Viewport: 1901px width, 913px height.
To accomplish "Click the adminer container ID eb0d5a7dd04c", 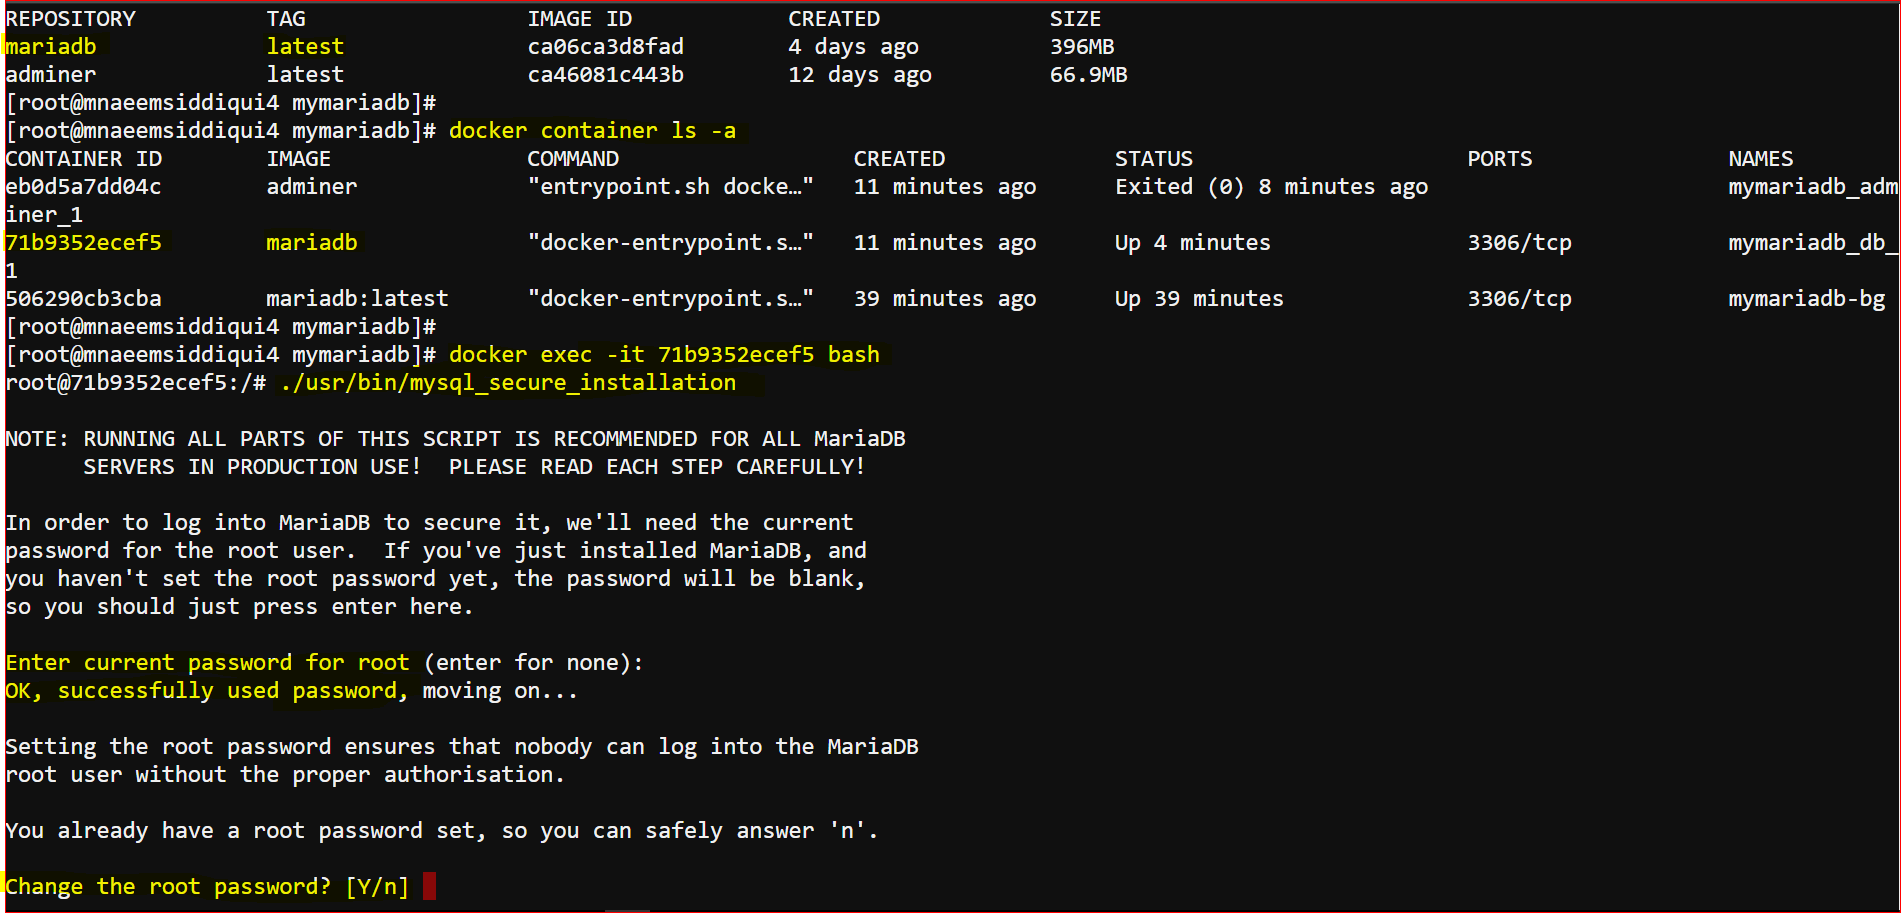I will pyautogui.click(x=84, y=186).
